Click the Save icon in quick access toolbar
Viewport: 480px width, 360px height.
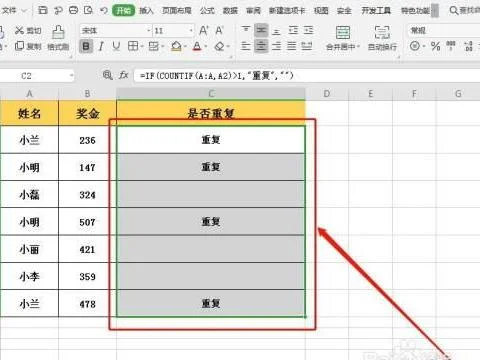pyautogui.click(x=43, y=10)
